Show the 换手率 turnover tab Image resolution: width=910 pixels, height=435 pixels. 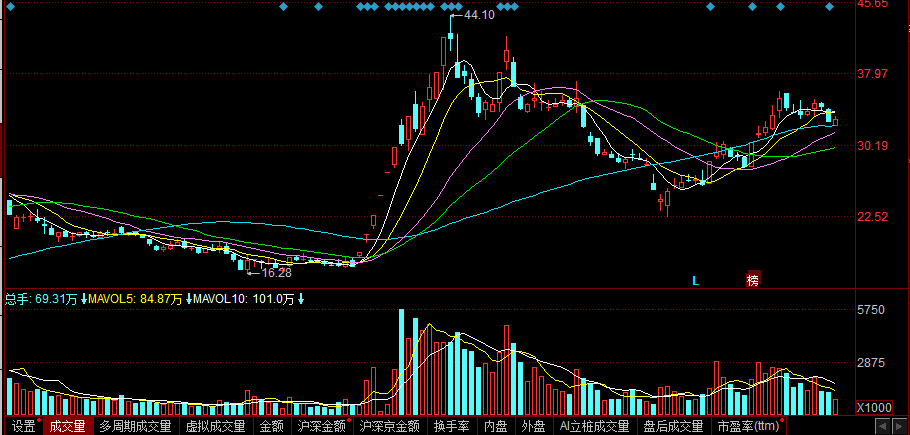(452, 426)
